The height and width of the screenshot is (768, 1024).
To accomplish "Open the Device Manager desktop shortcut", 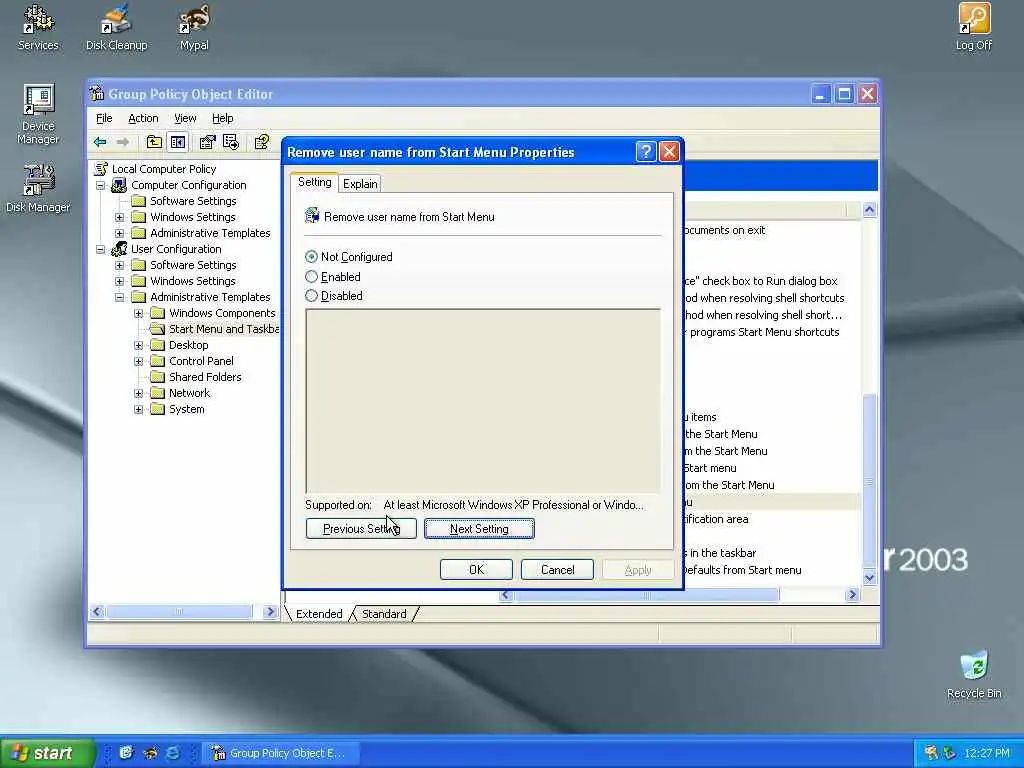I will click(x=38, y=114).
